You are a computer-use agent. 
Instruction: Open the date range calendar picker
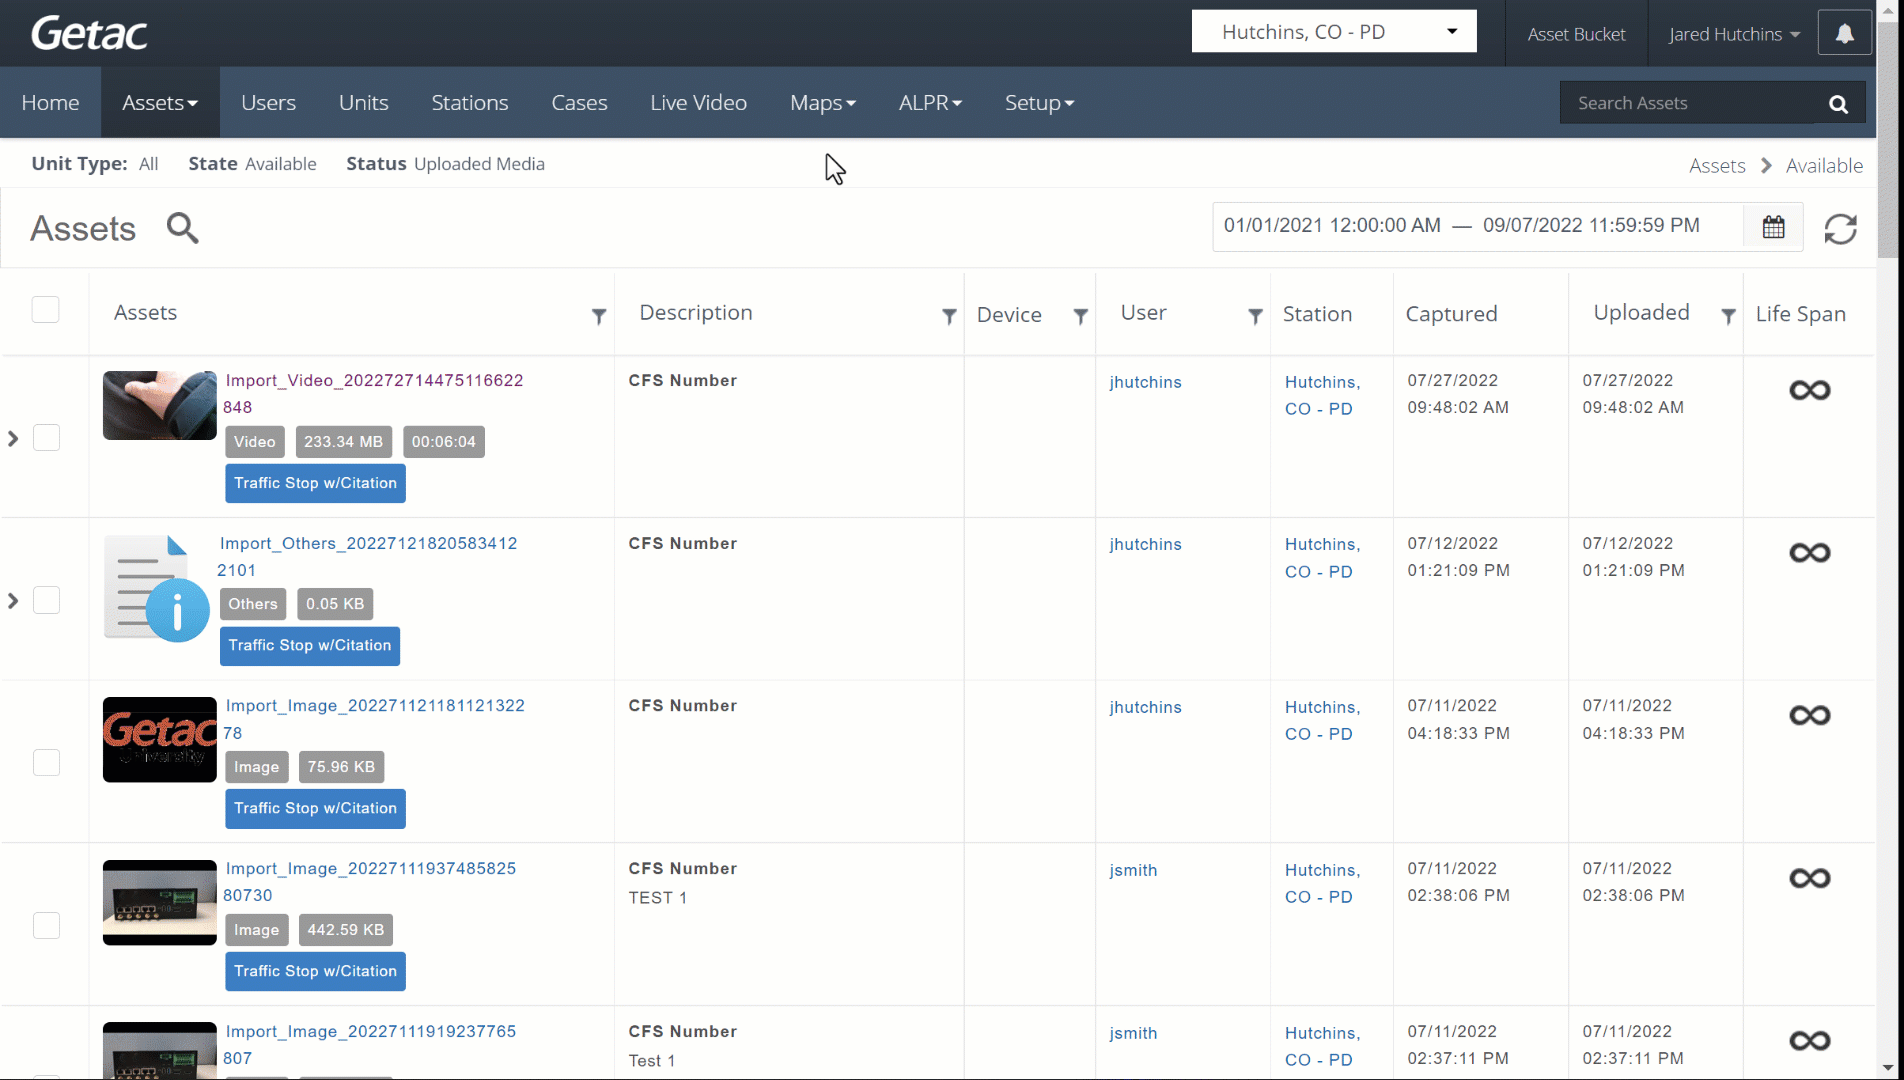(x=1773, y=227)
